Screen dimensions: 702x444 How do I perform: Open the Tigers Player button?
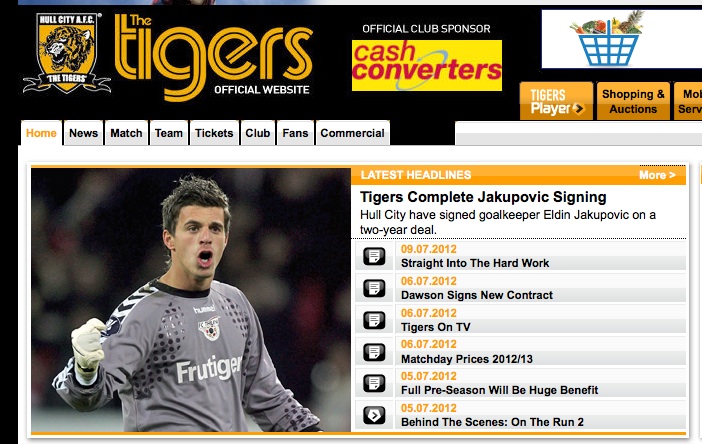556,101
